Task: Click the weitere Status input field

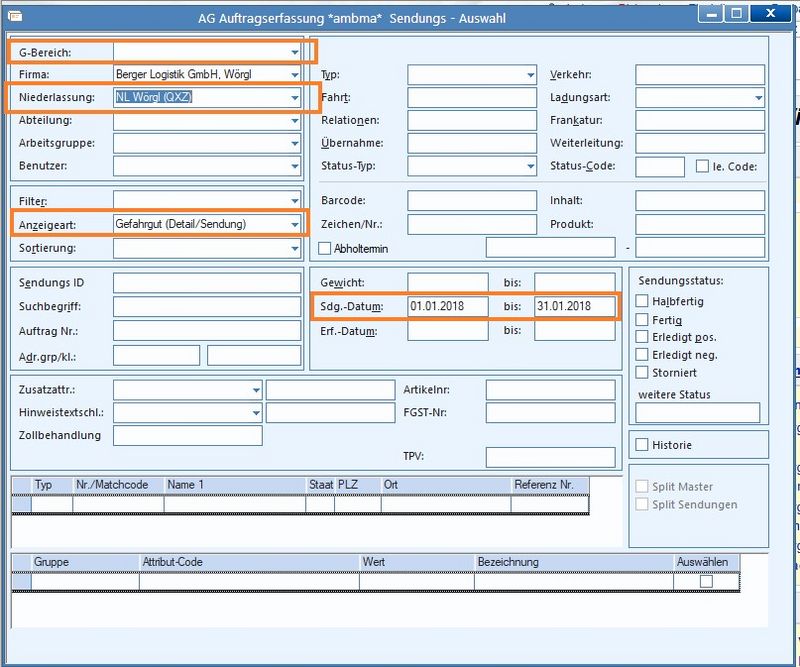Action: (697, 413)
